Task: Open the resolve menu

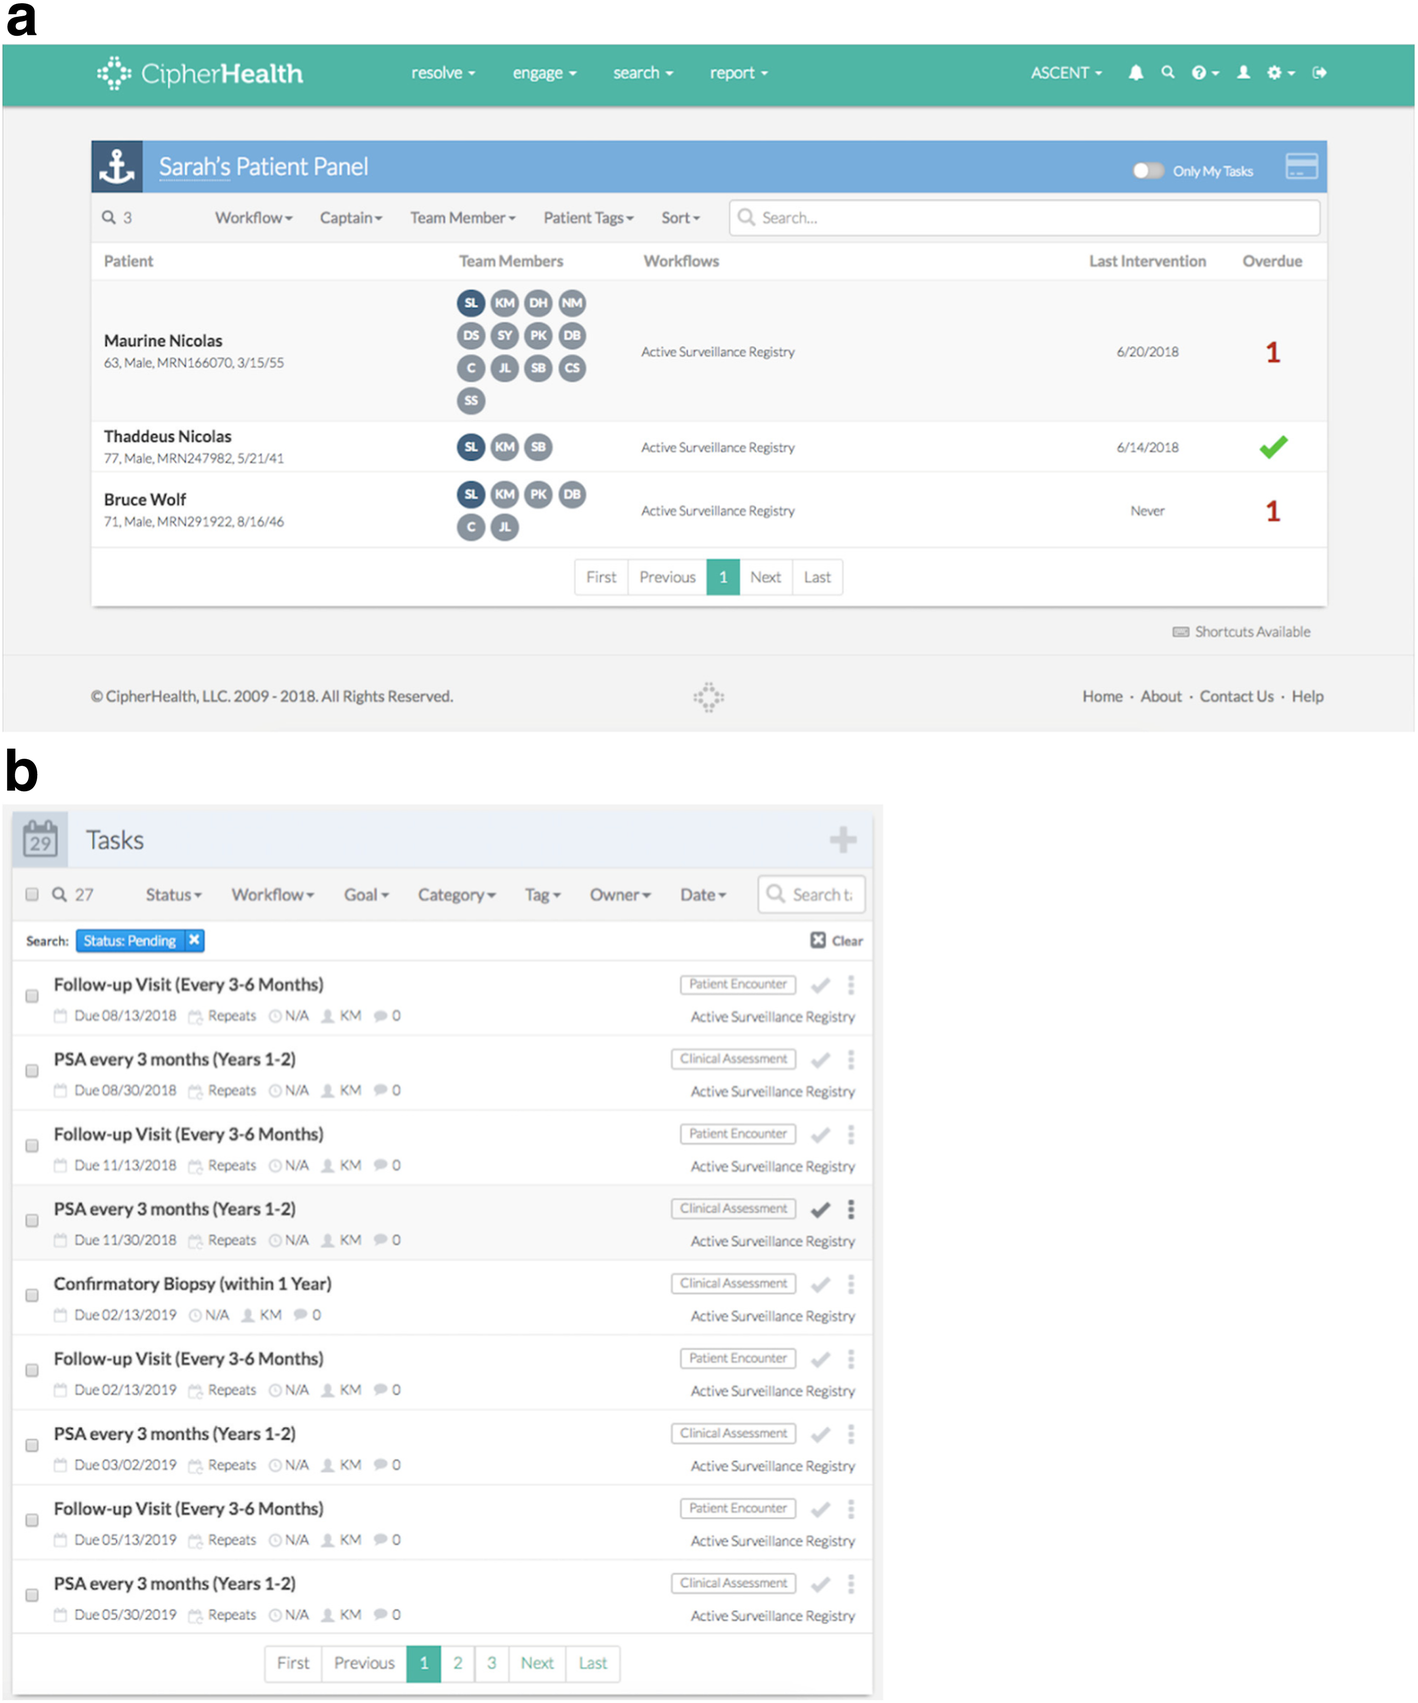Action: [x=443, y=73]
